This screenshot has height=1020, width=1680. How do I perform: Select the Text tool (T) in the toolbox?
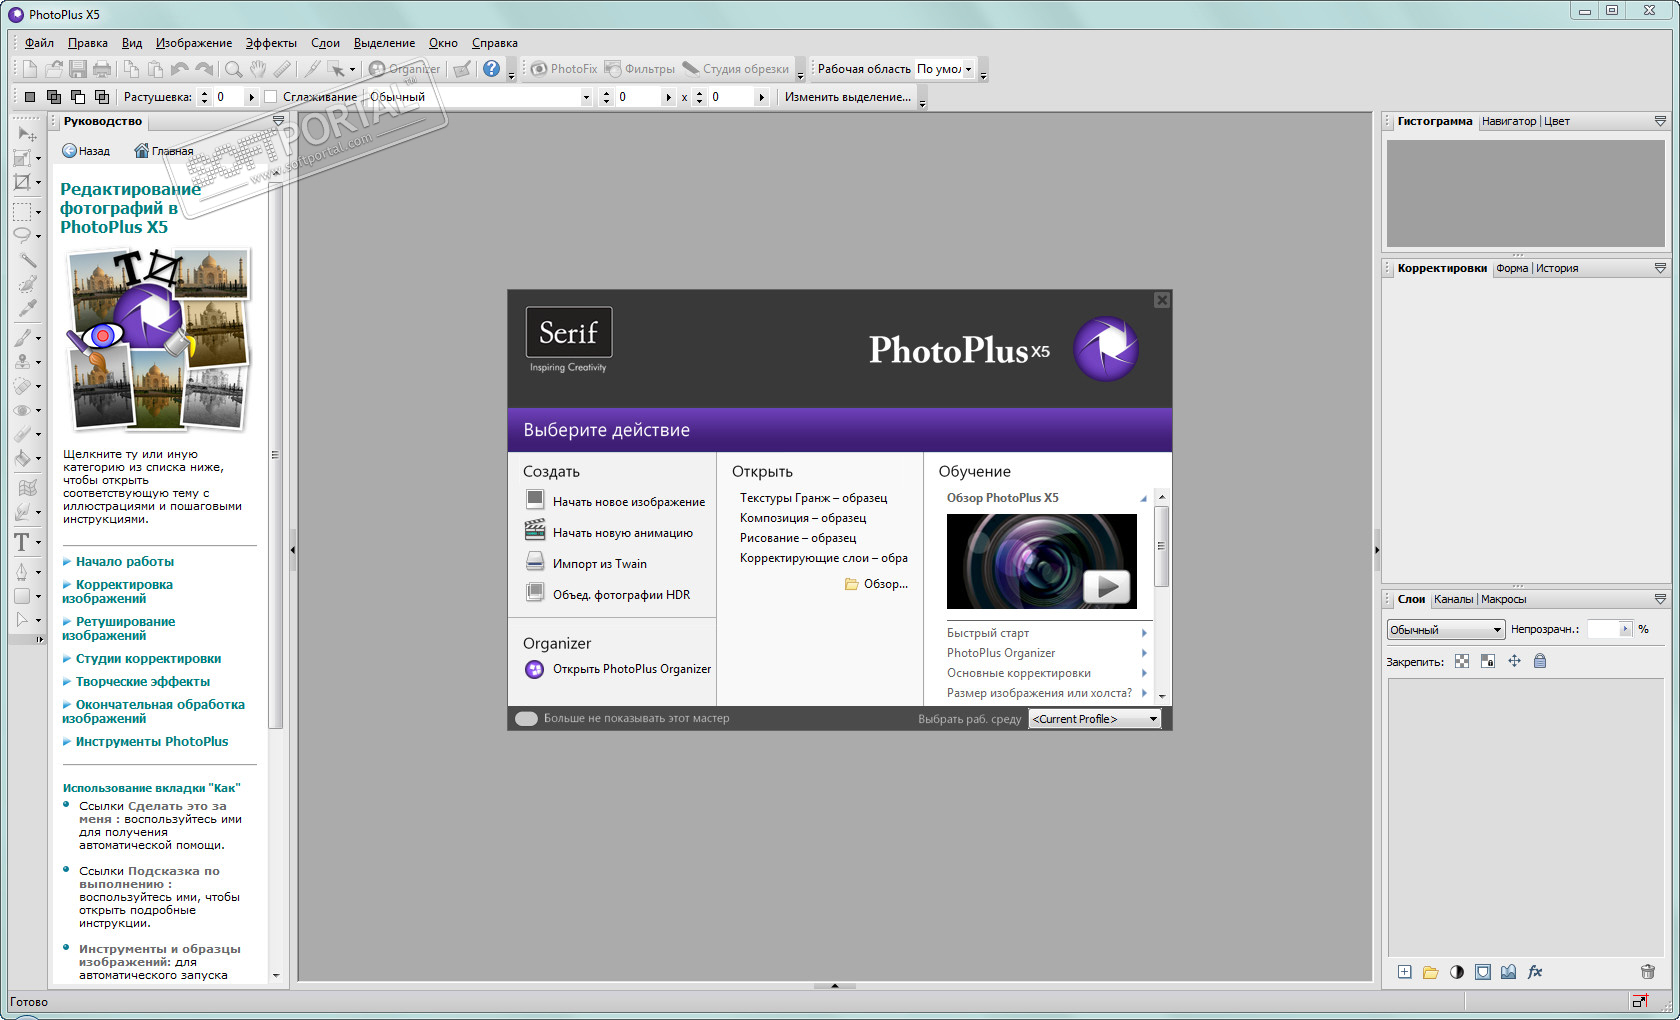22,542
